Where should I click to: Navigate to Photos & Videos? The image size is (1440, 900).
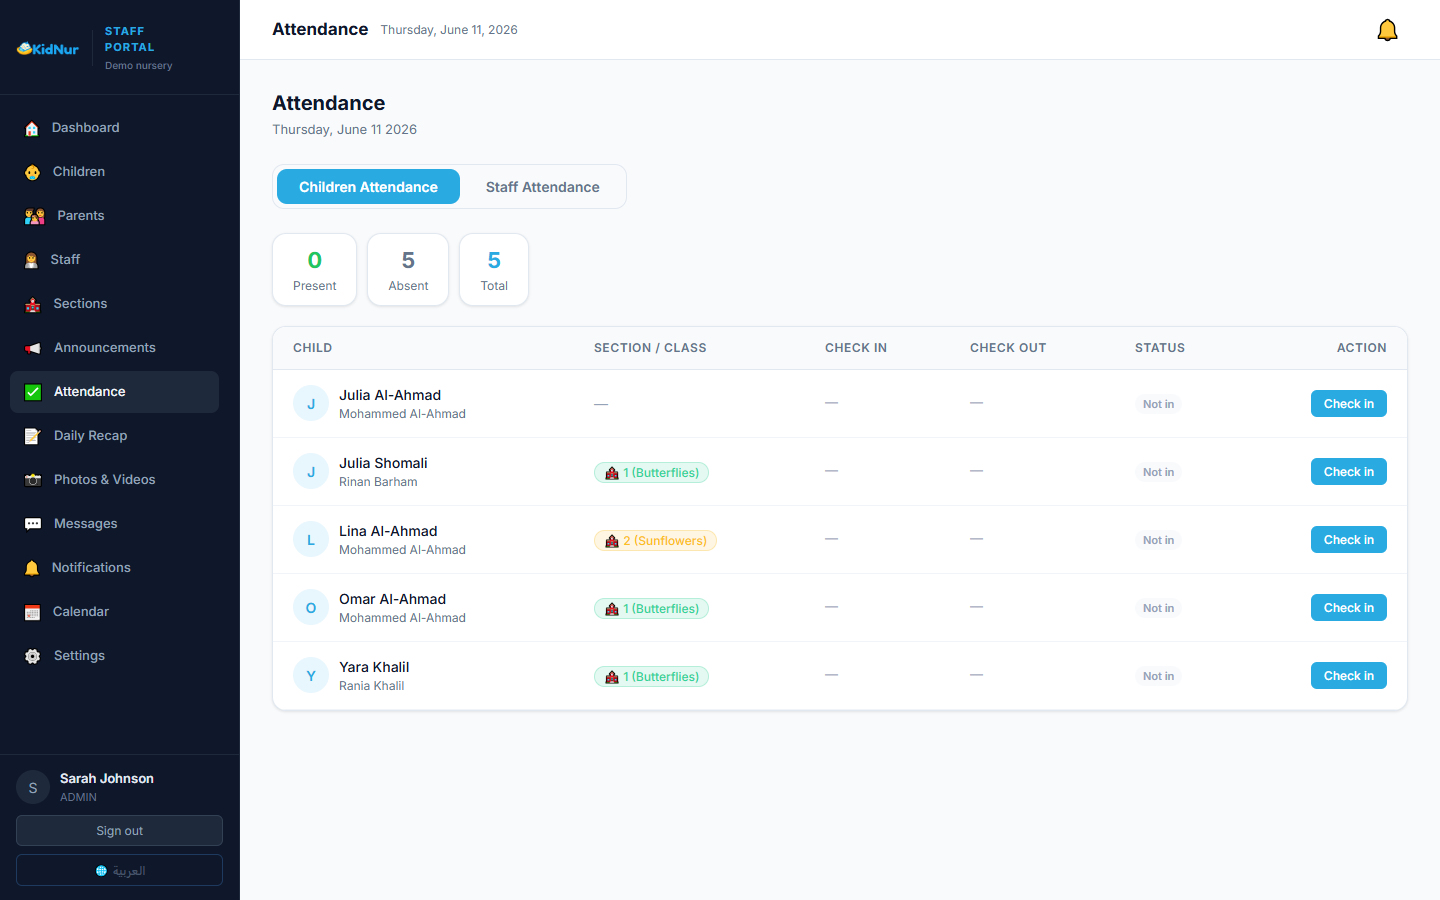tap(114, 480)
